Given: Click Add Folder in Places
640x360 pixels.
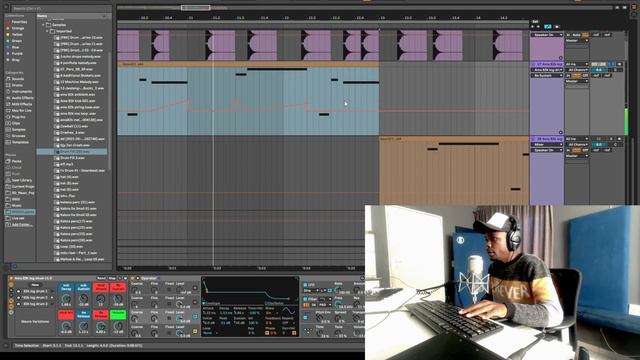Looking at the screenshot, I should pyautogui.click(x=19, y=224).
